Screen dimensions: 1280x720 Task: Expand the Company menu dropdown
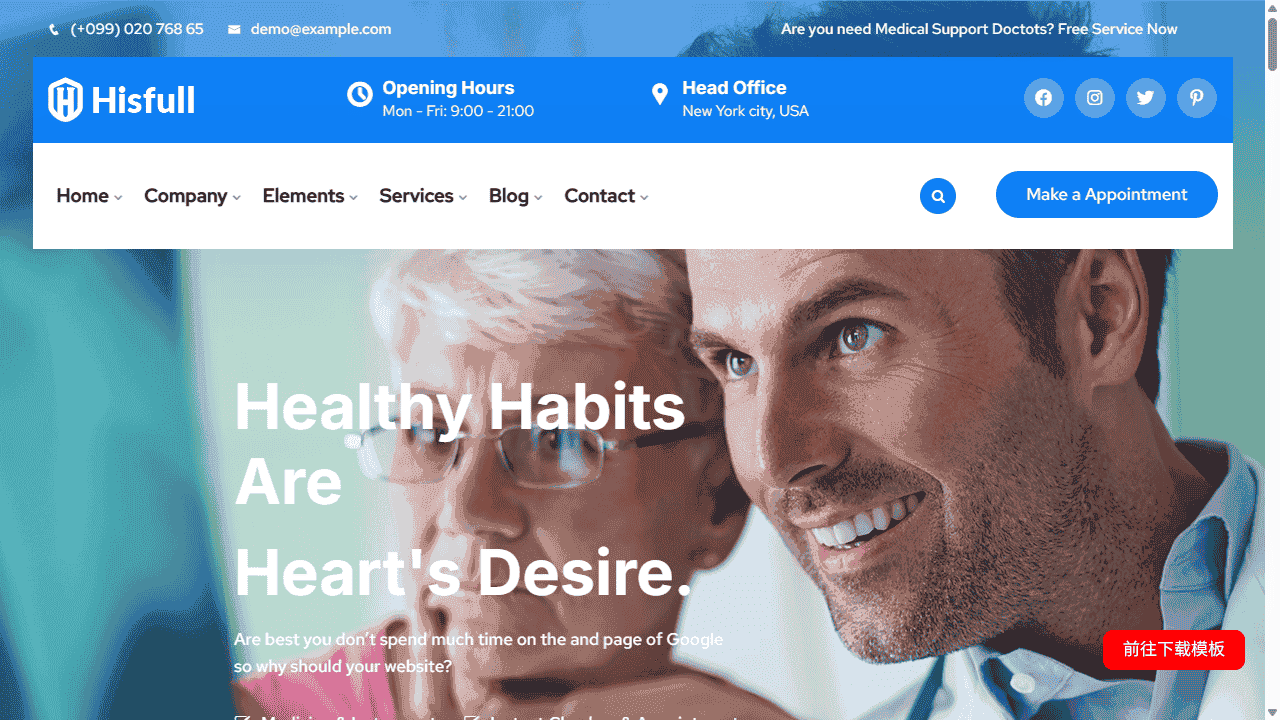(192, 196)
